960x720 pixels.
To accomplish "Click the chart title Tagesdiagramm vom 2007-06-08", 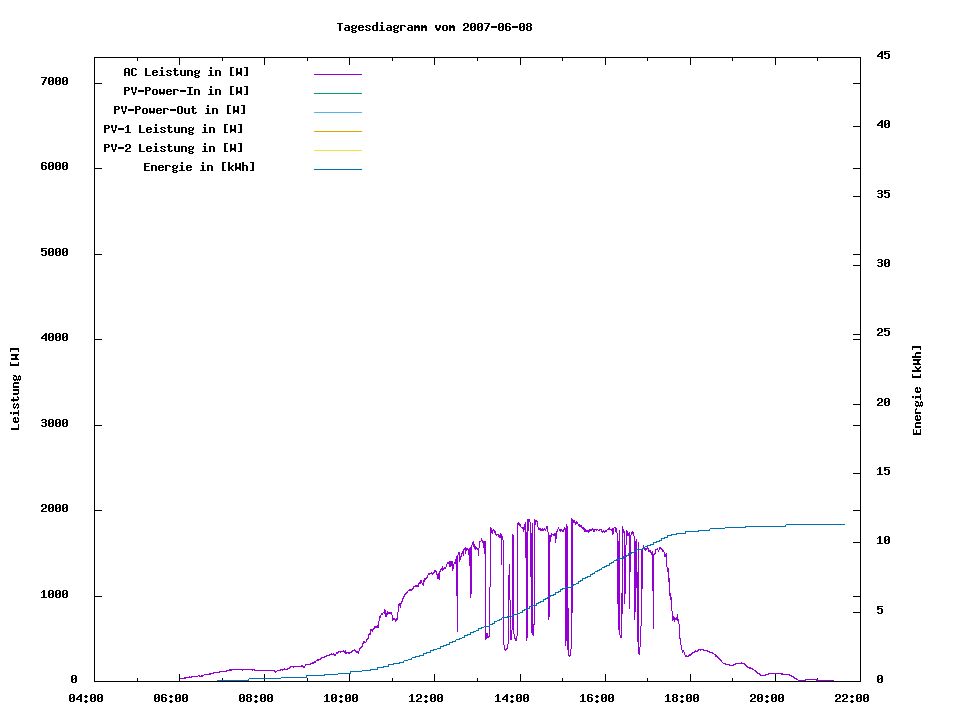I will [x=434, y=27].
